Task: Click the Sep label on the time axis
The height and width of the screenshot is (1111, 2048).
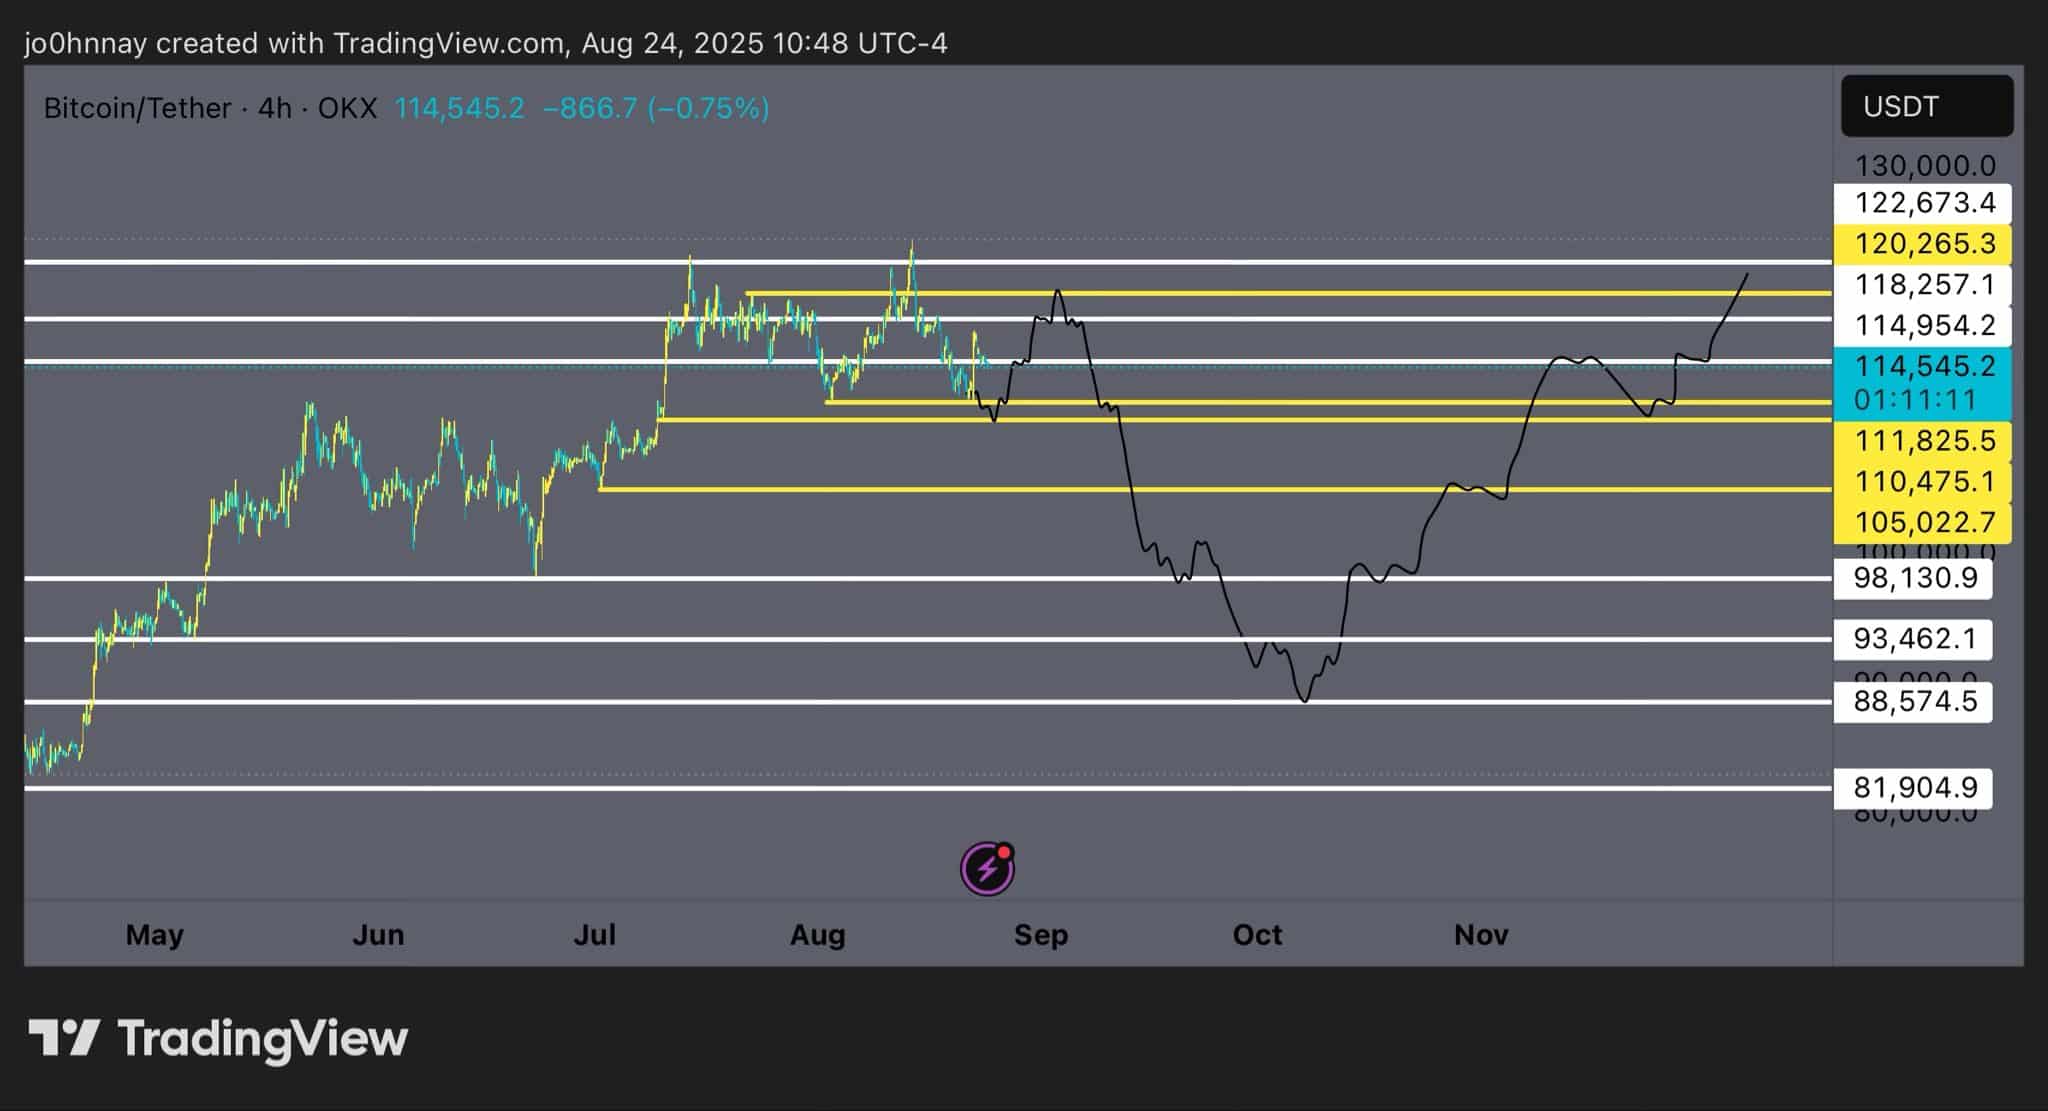Action: (1042, 935)
